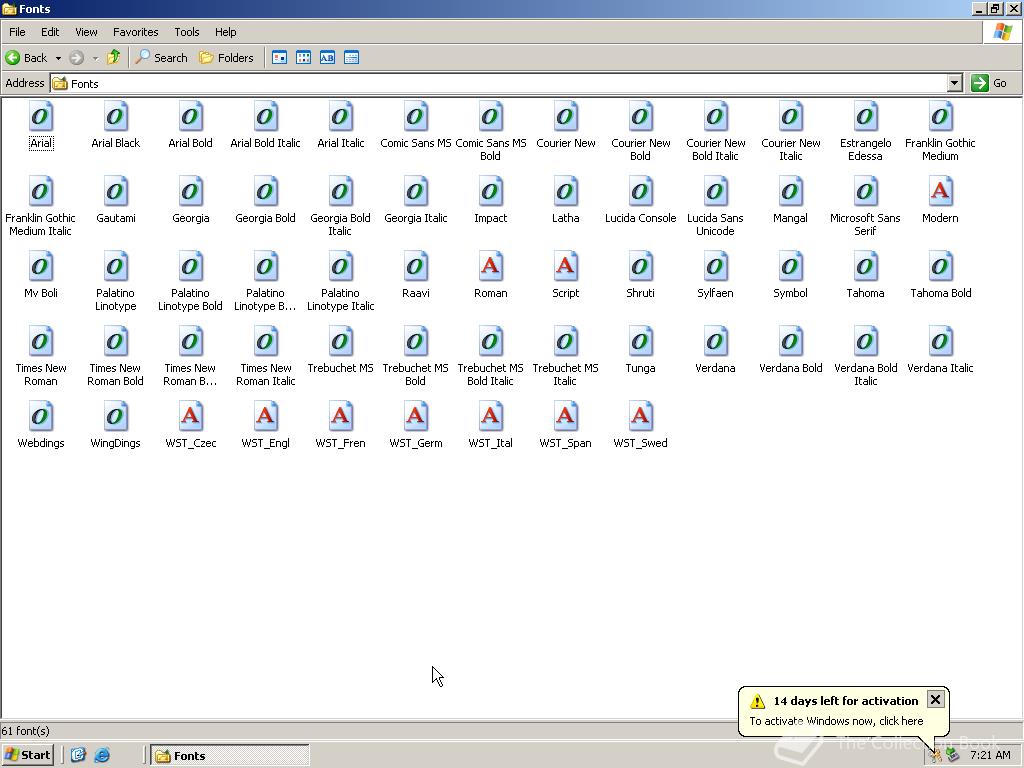Click the Search toolbar button
The height and width of the screenshot is (768, 1024).
click(x=161, y=57)
